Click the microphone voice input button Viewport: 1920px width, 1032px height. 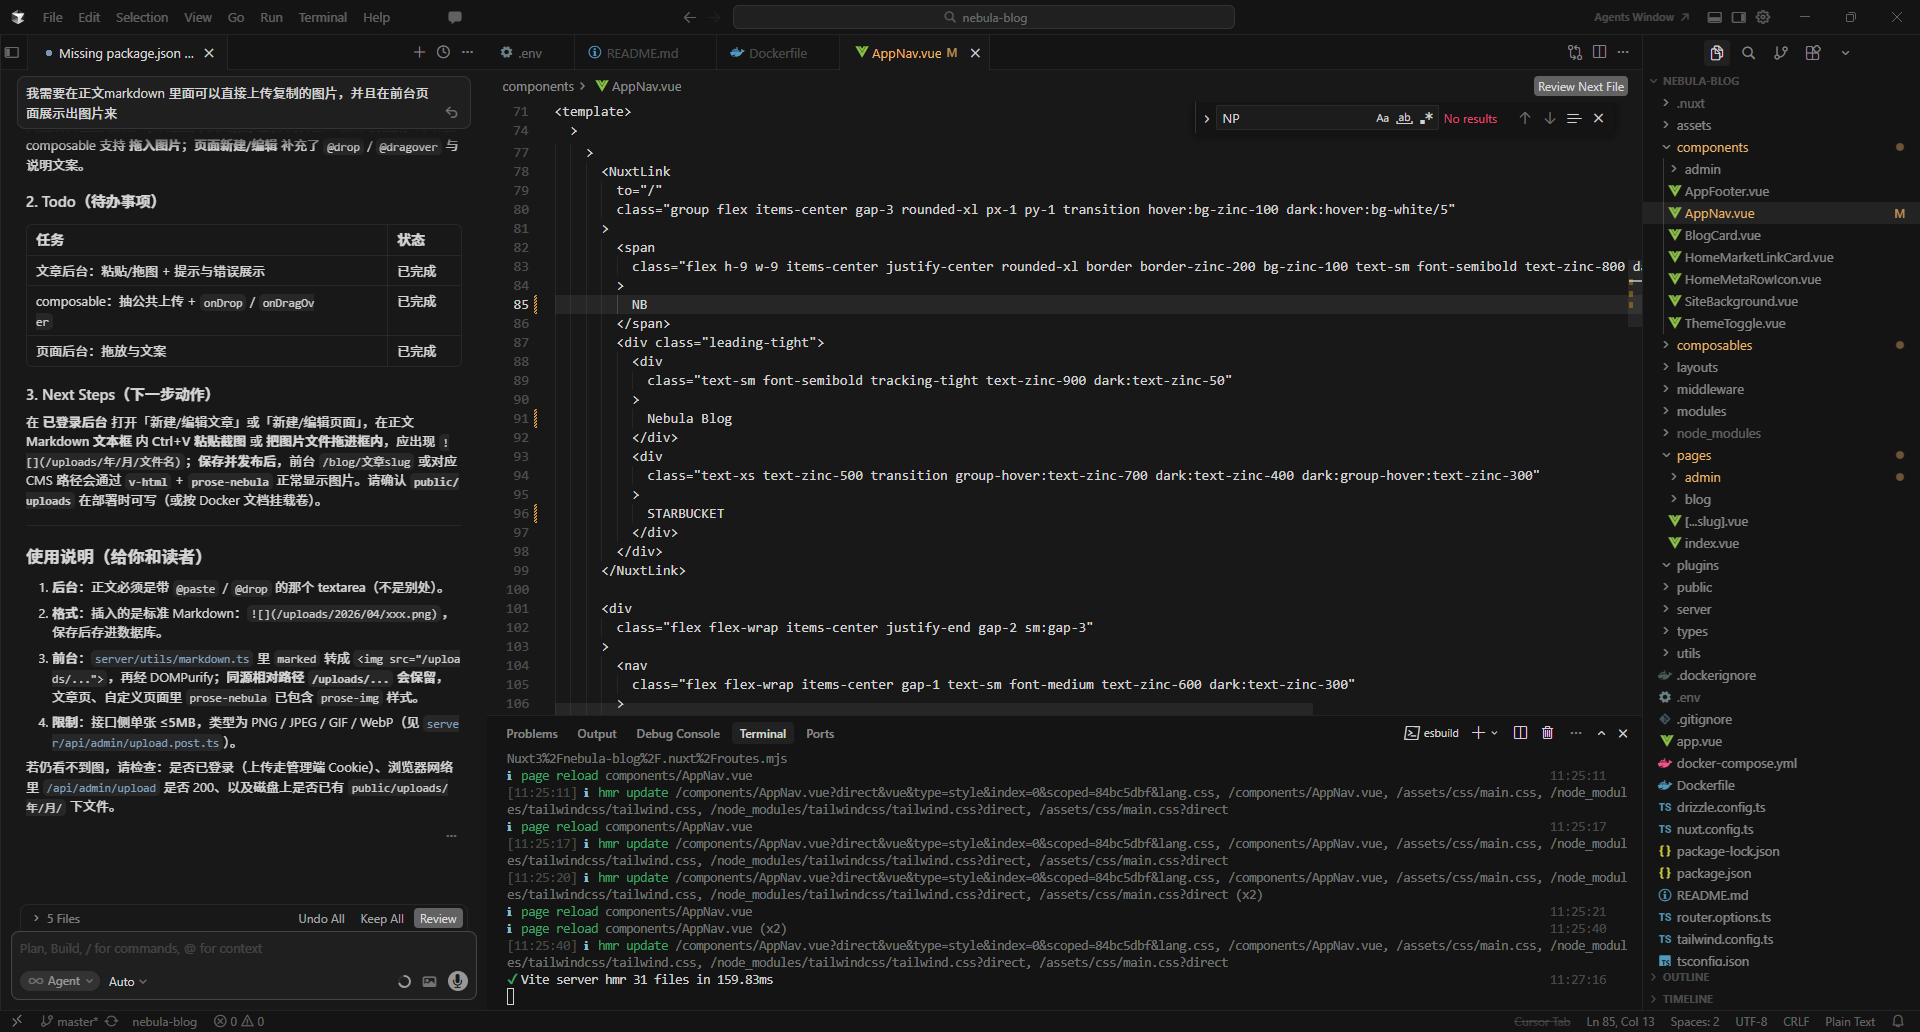point(458,981)
